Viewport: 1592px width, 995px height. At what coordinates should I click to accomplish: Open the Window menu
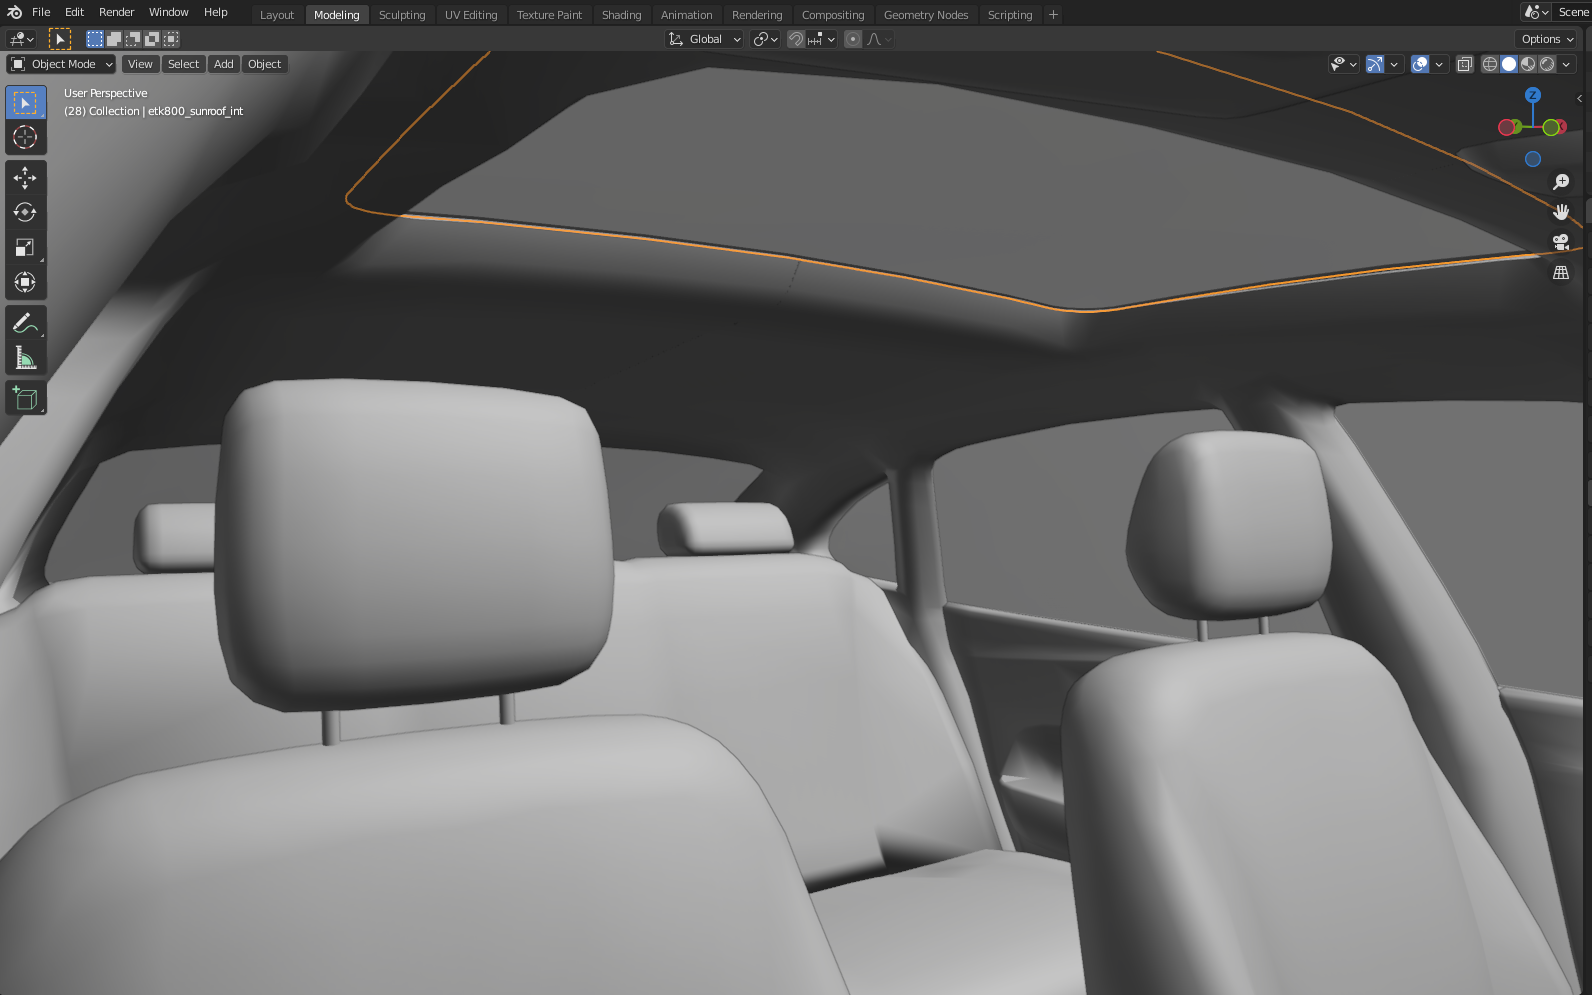tap(169, 12)
